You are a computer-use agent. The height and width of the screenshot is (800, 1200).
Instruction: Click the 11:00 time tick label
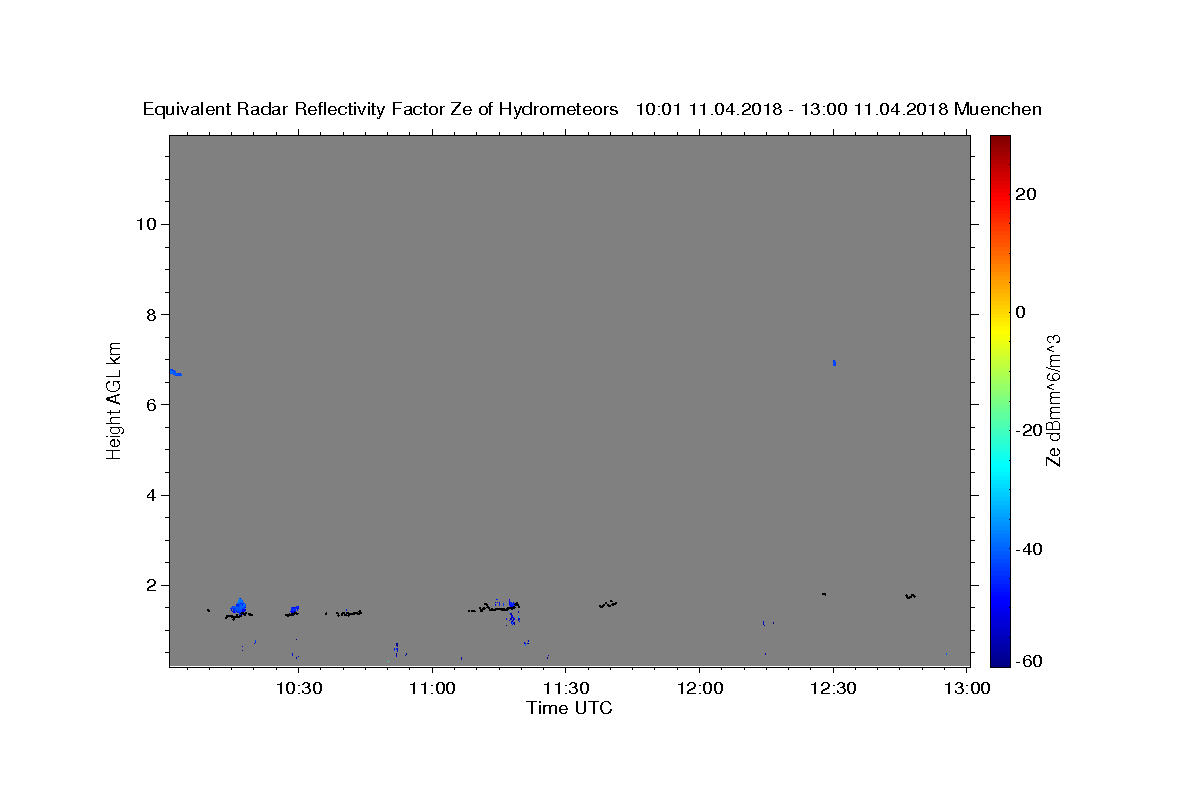click(432, 688)
